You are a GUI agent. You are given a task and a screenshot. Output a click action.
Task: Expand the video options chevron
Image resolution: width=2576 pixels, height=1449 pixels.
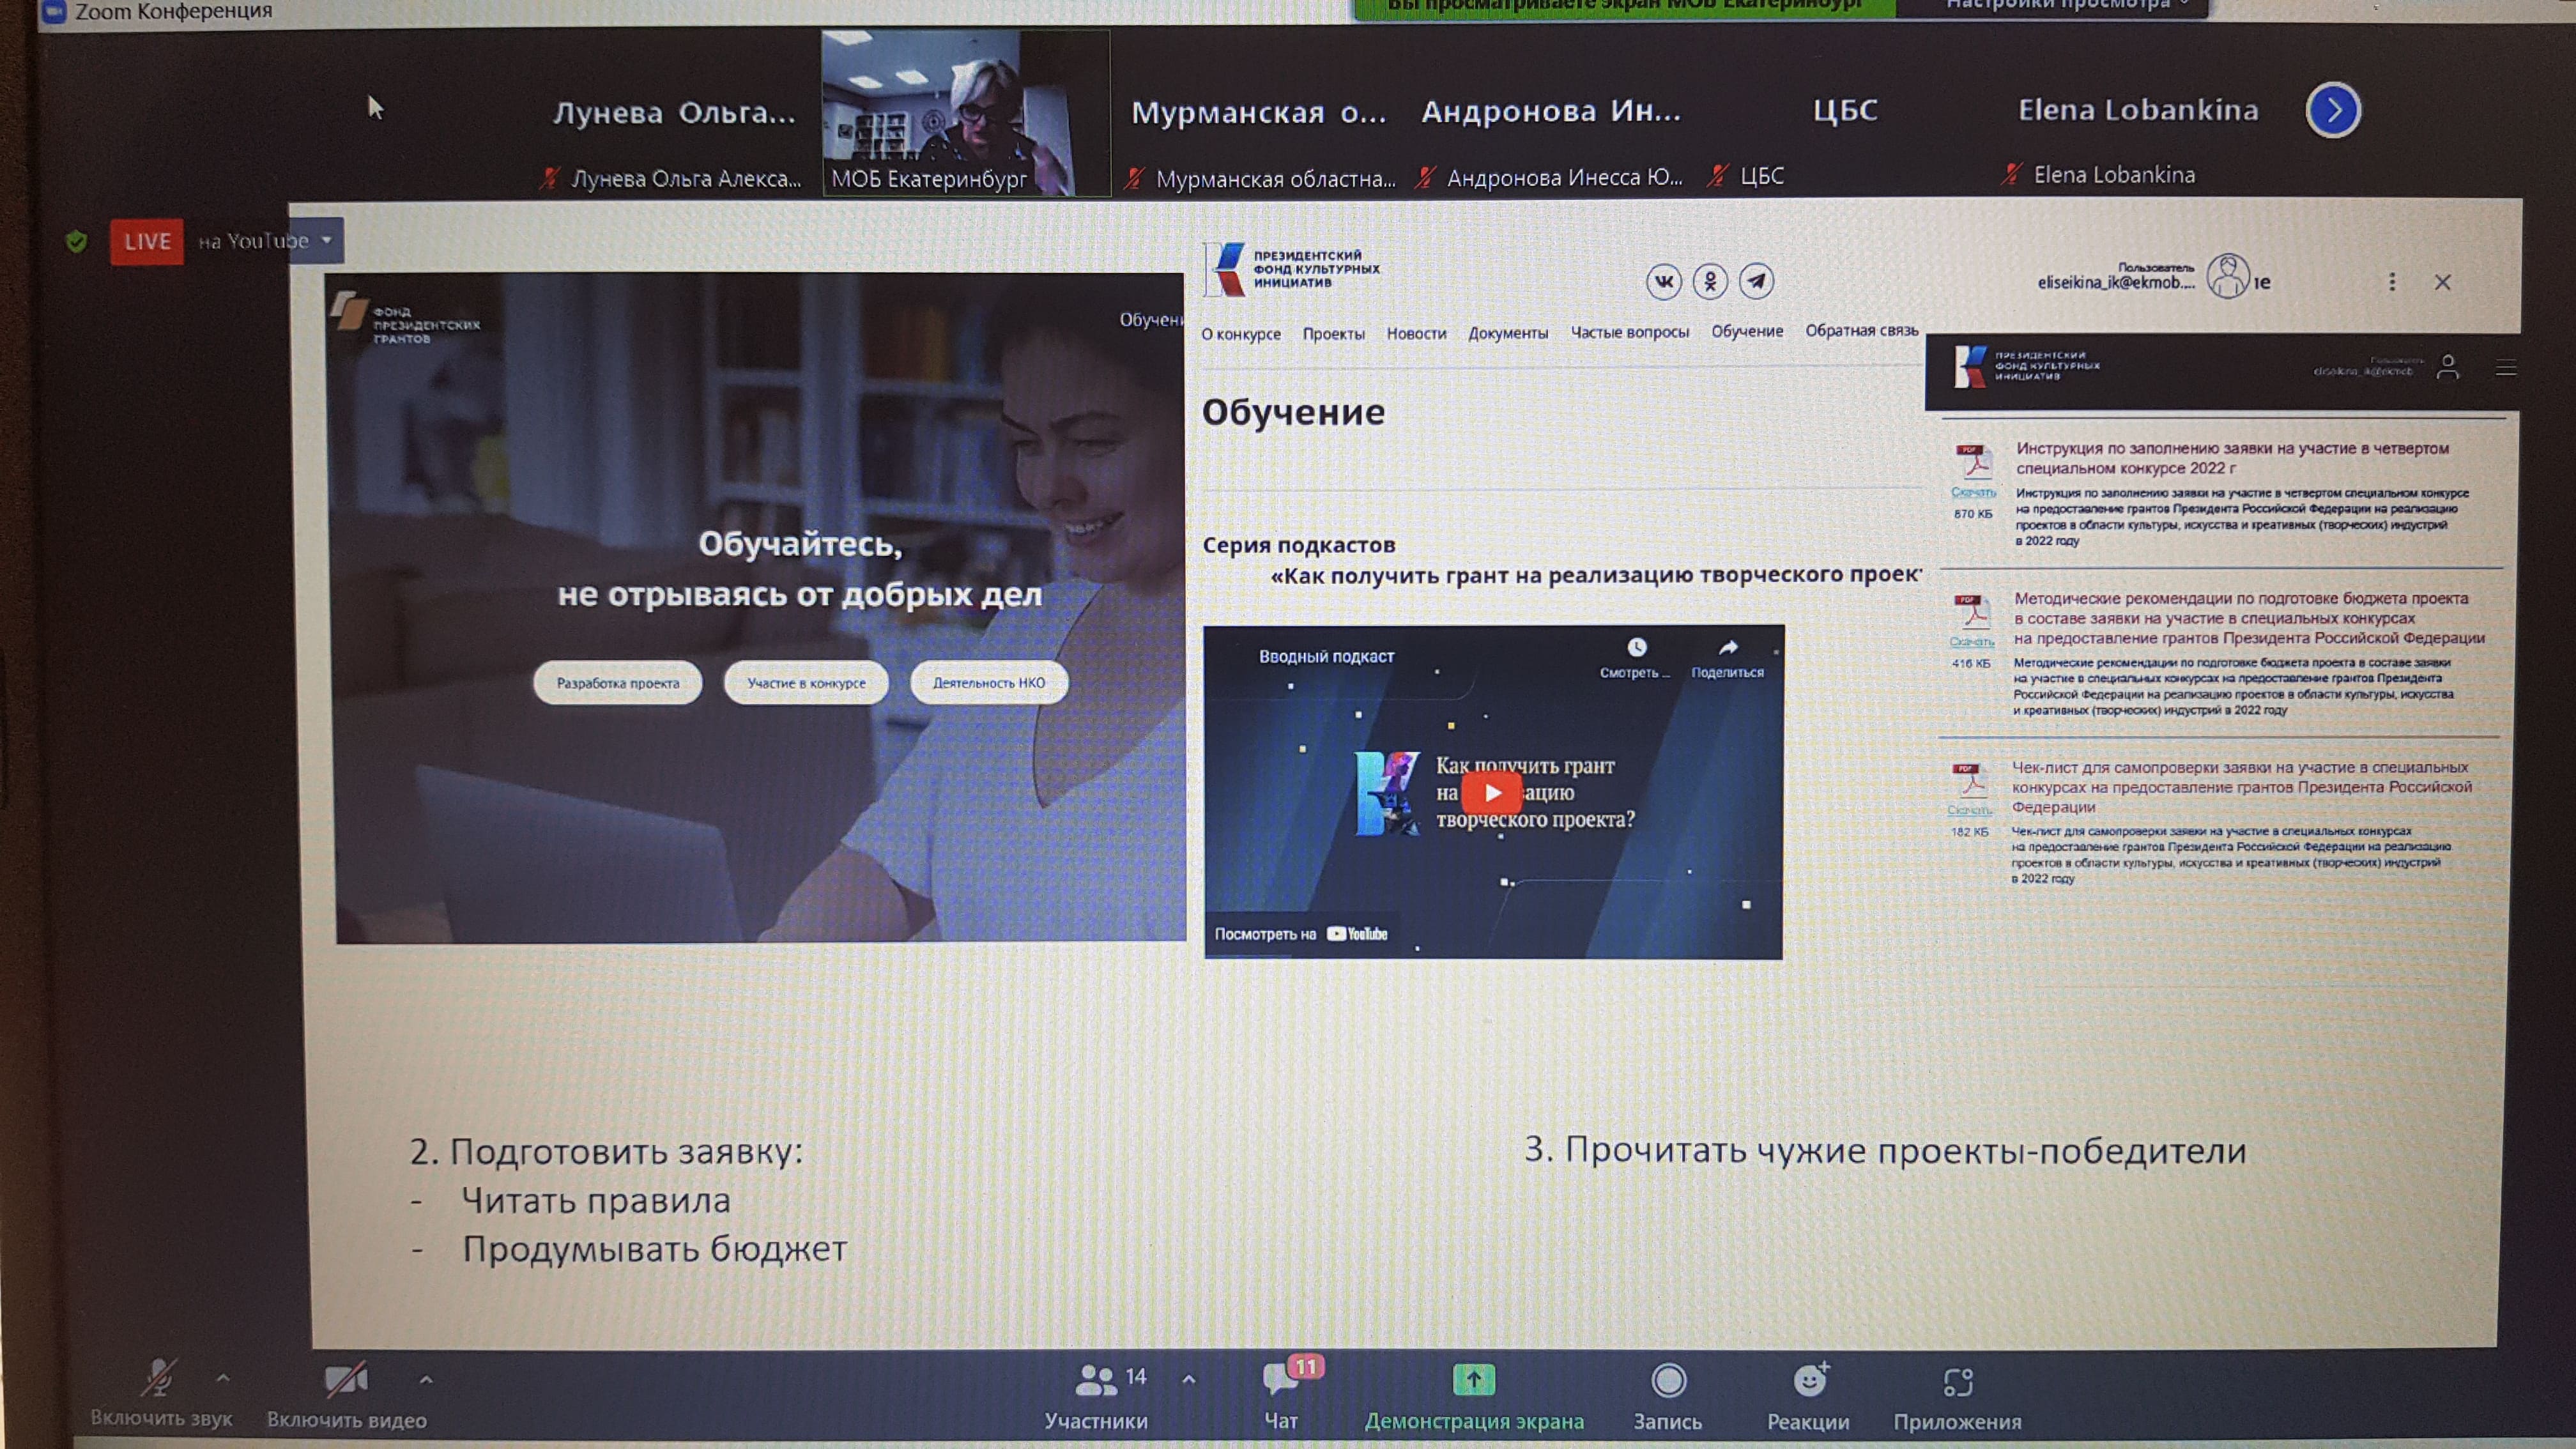point(426,1380)
